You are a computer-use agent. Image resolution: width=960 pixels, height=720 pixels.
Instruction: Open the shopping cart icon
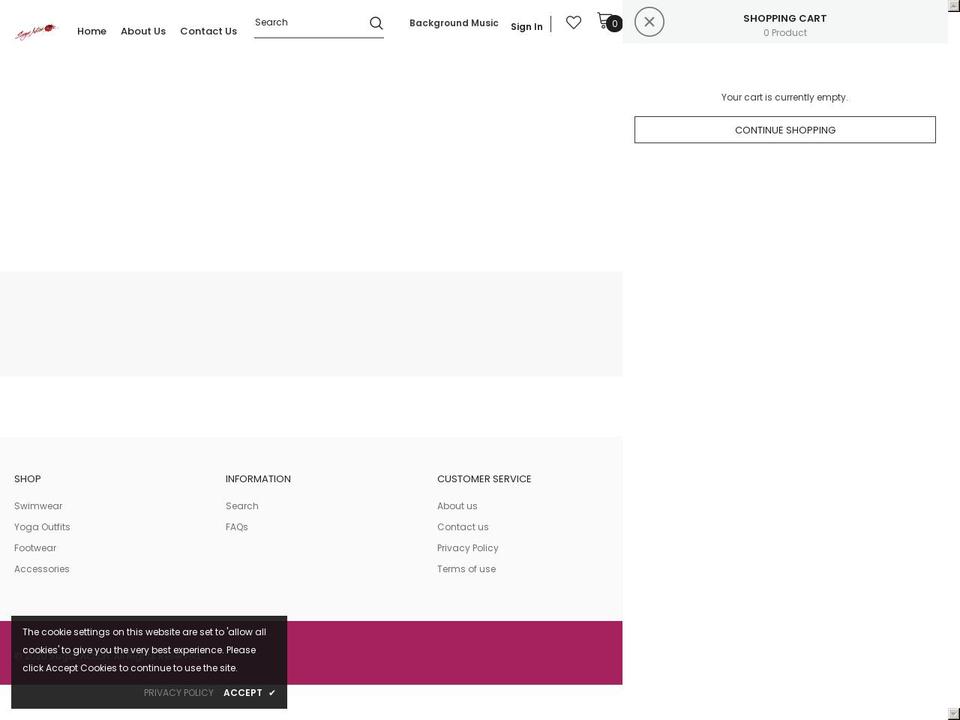[604, 21]
